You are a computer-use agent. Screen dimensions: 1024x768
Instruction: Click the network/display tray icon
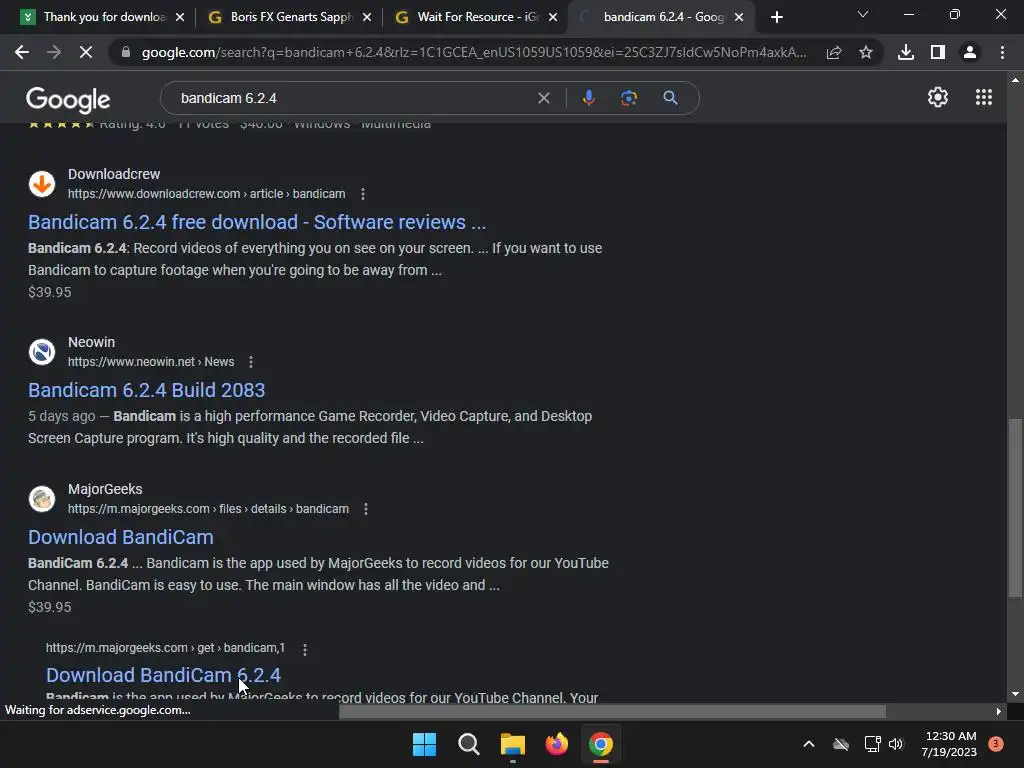pyautogui.click(x=872, y=744)
